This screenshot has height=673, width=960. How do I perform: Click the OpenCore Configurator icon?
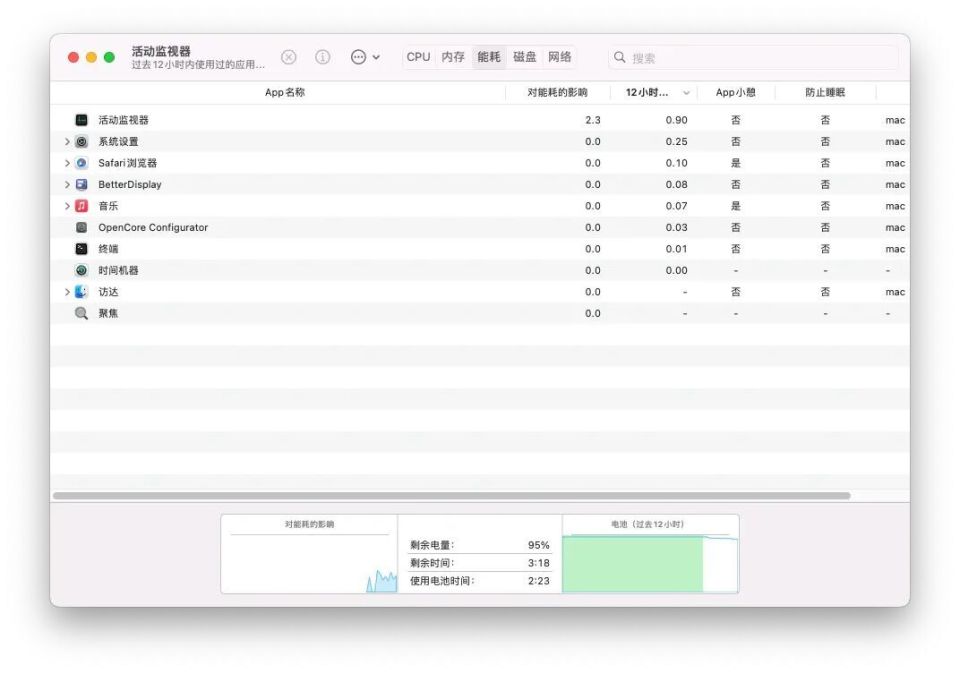[81, 227]
